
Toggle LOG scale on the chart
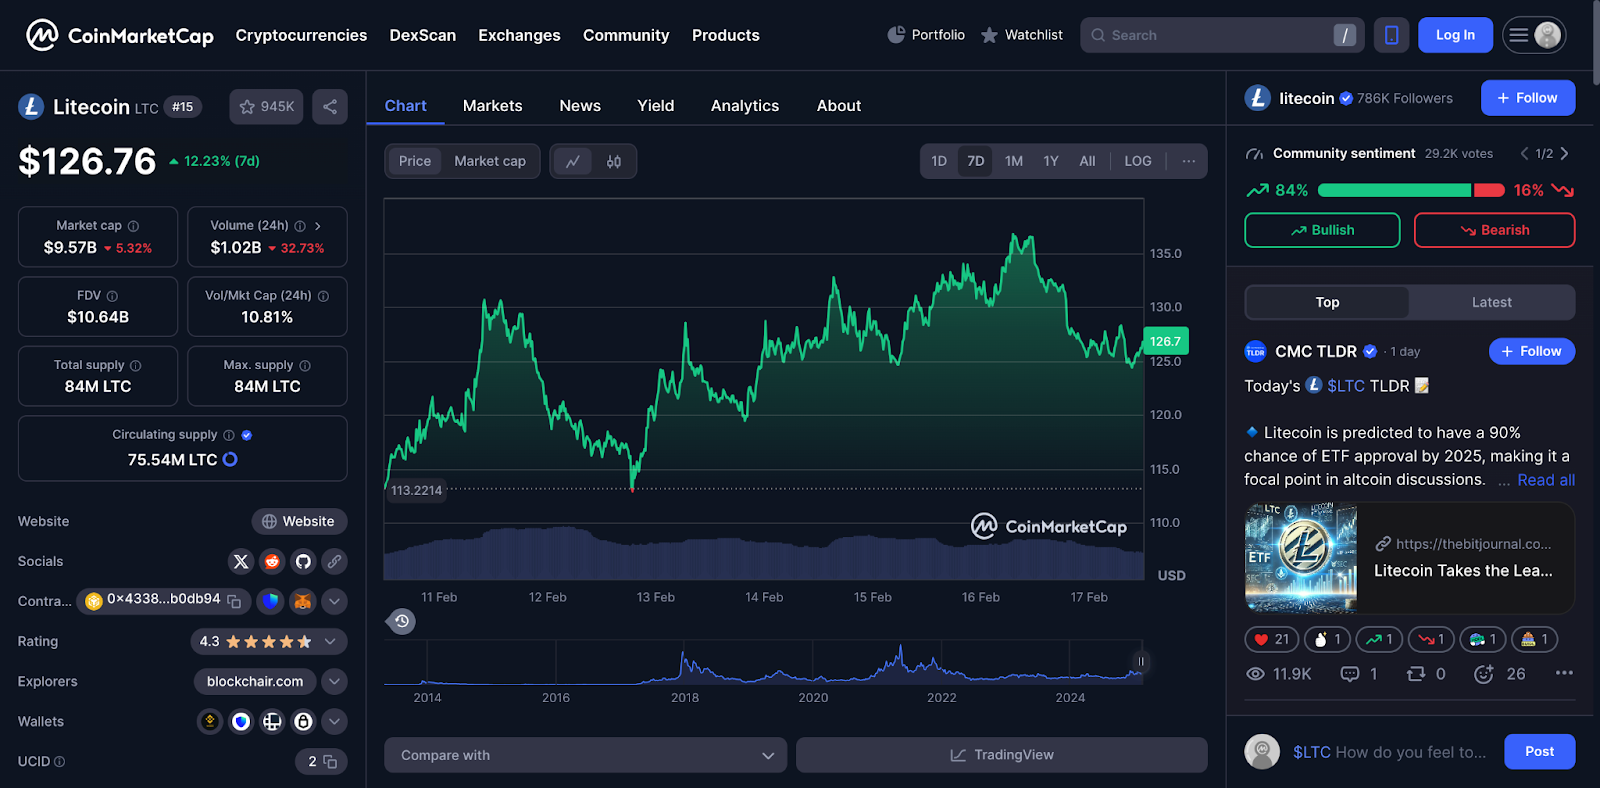point(1138,161)
